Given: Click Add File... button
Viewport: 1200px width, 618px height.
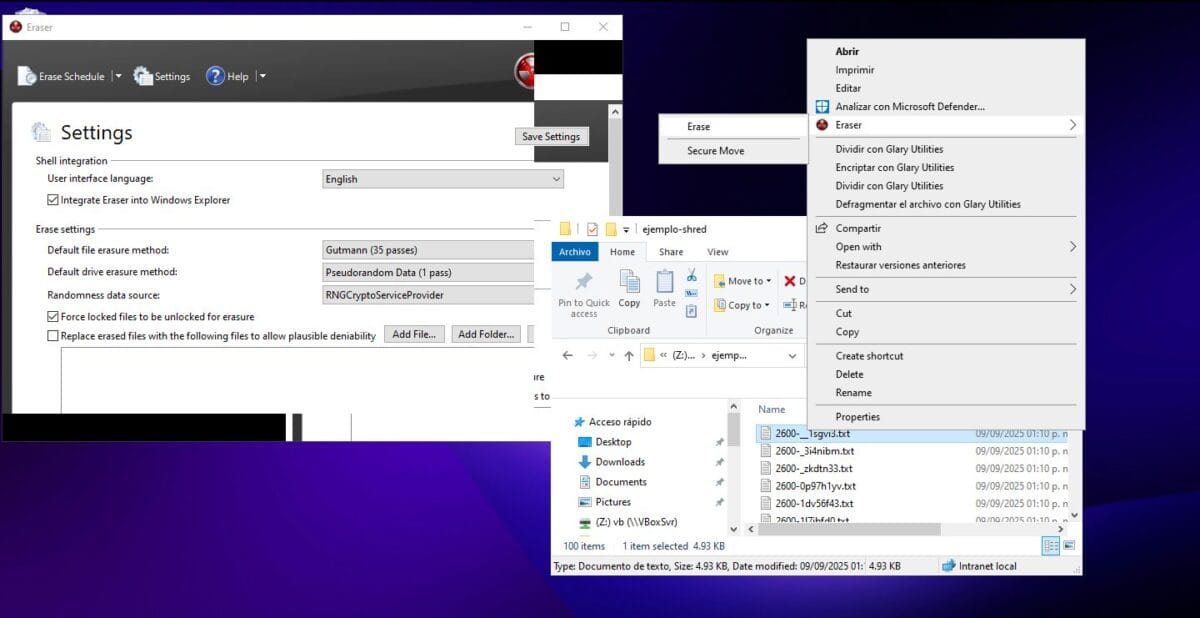Looking at the screenshot, I should pyautogui.click(x=414, y=334).
